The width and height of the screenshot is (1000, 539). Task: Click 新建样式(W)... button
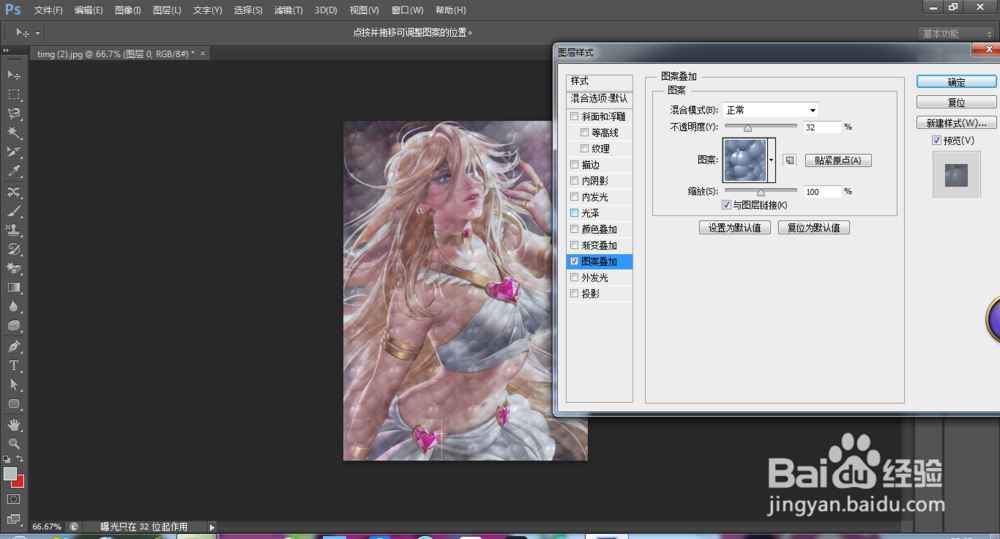(x=956, y=122)
